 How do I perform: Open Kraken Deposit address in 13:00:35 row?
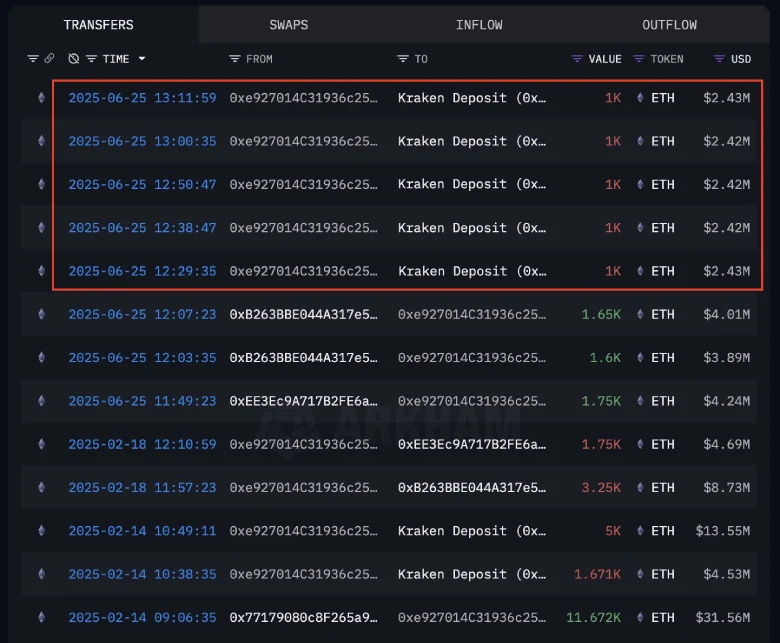pos(472,141)
